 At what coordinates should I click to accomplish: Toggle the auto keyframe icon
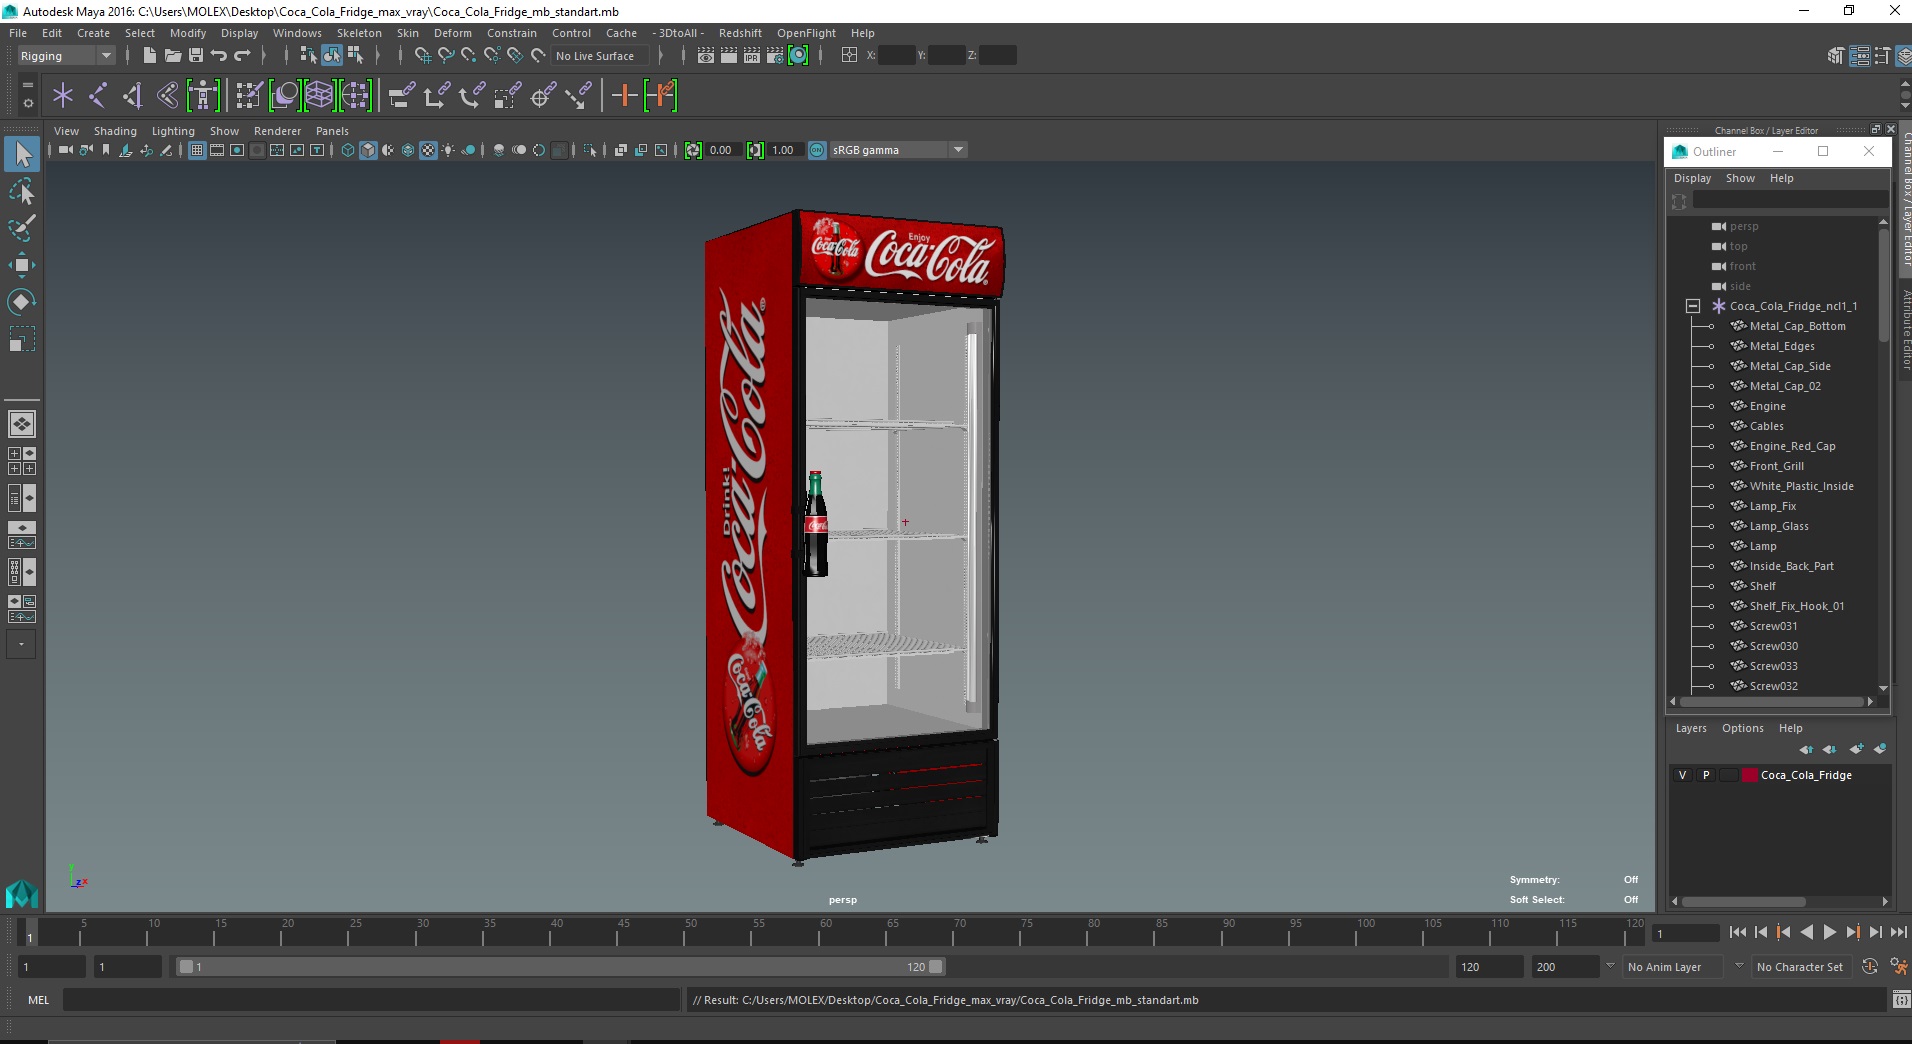pos(1870,967)
